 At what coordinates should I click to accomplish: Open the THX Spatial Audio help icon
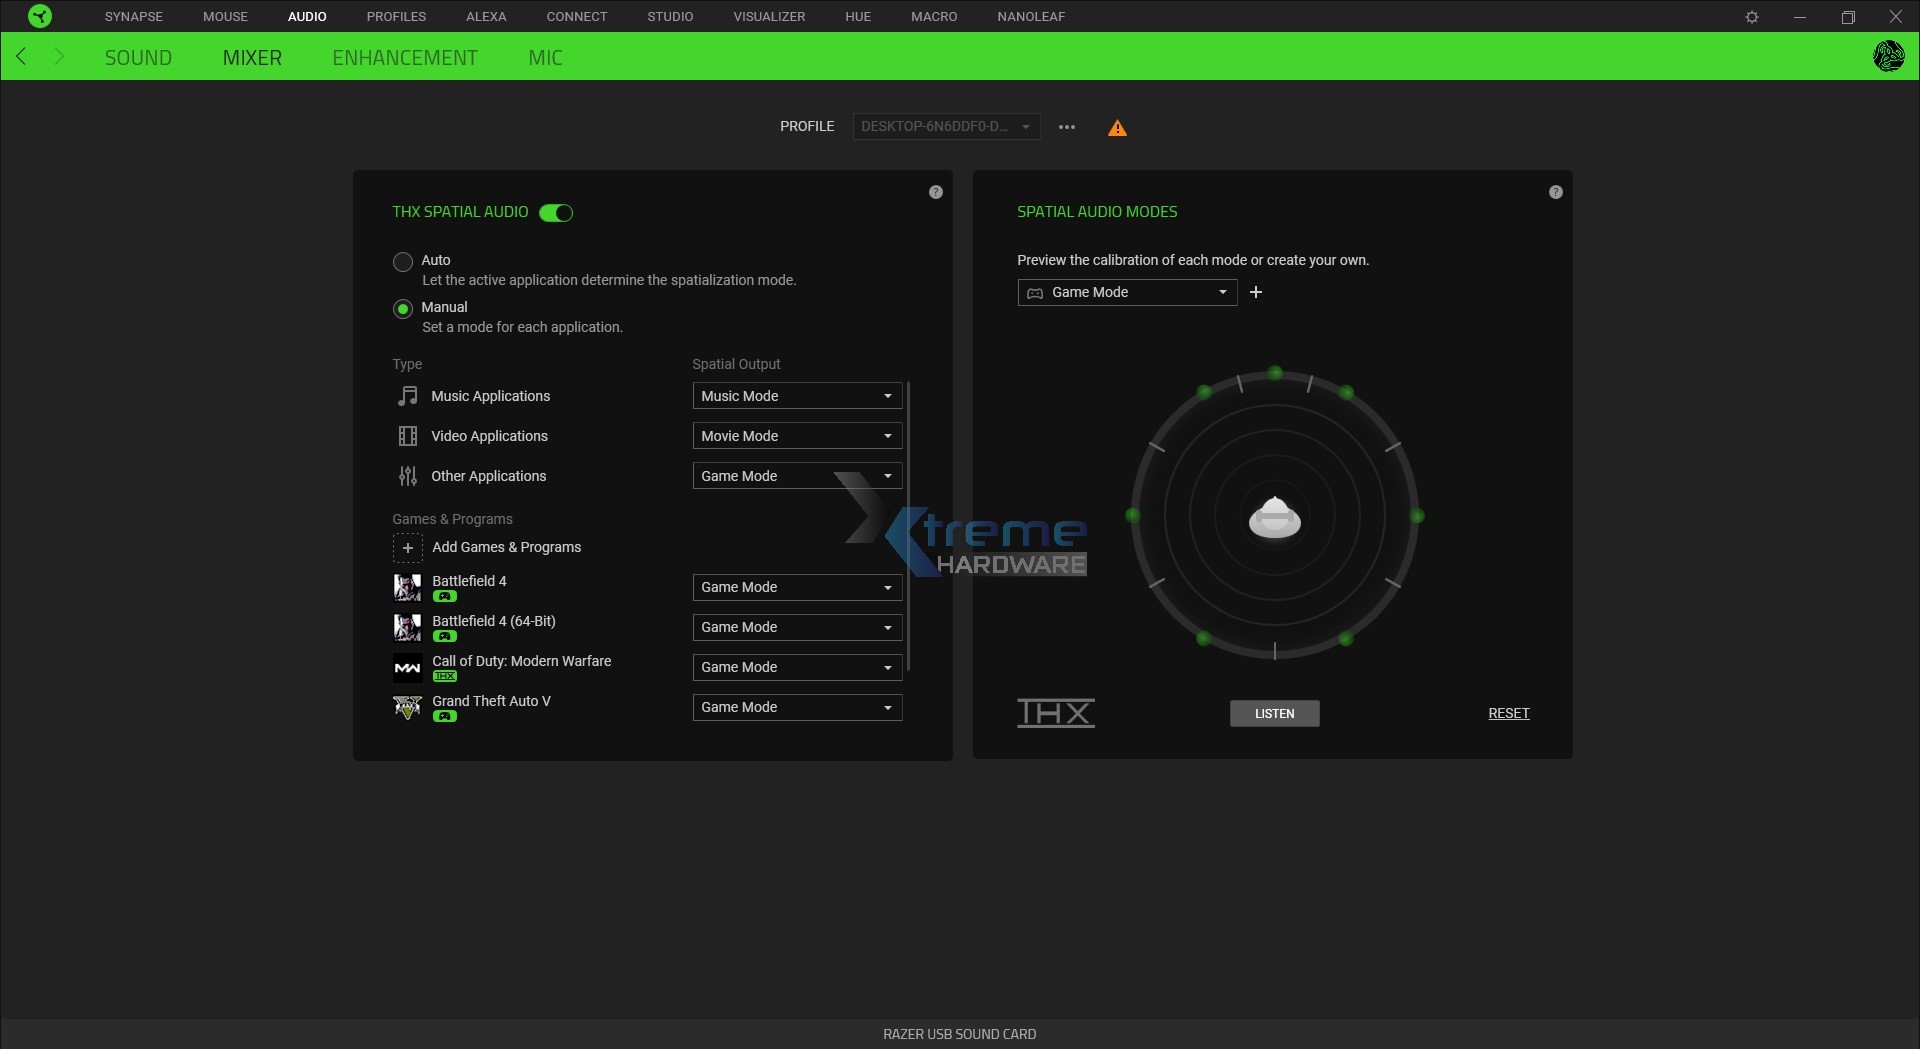pyautogui.click(x=936, y=191)
